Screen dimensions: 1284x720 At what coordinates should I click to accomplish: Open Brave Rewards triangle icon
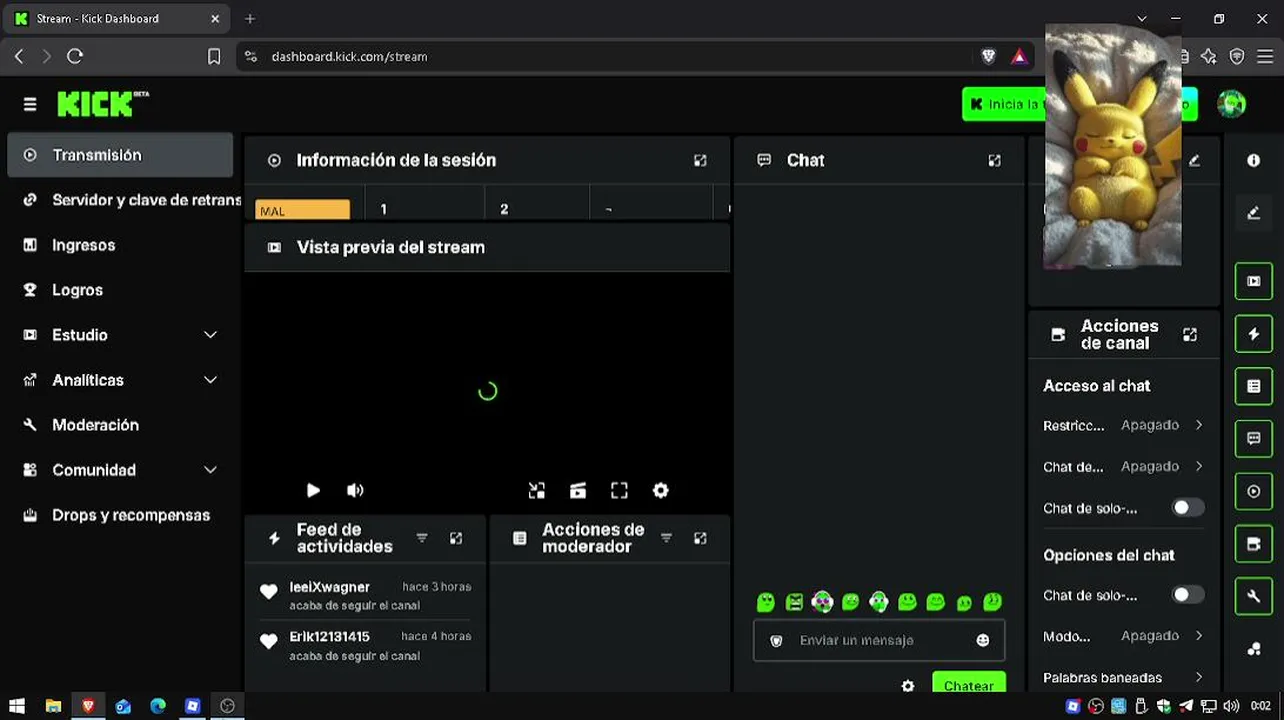pyautogui.click(x=1019, y=57)
